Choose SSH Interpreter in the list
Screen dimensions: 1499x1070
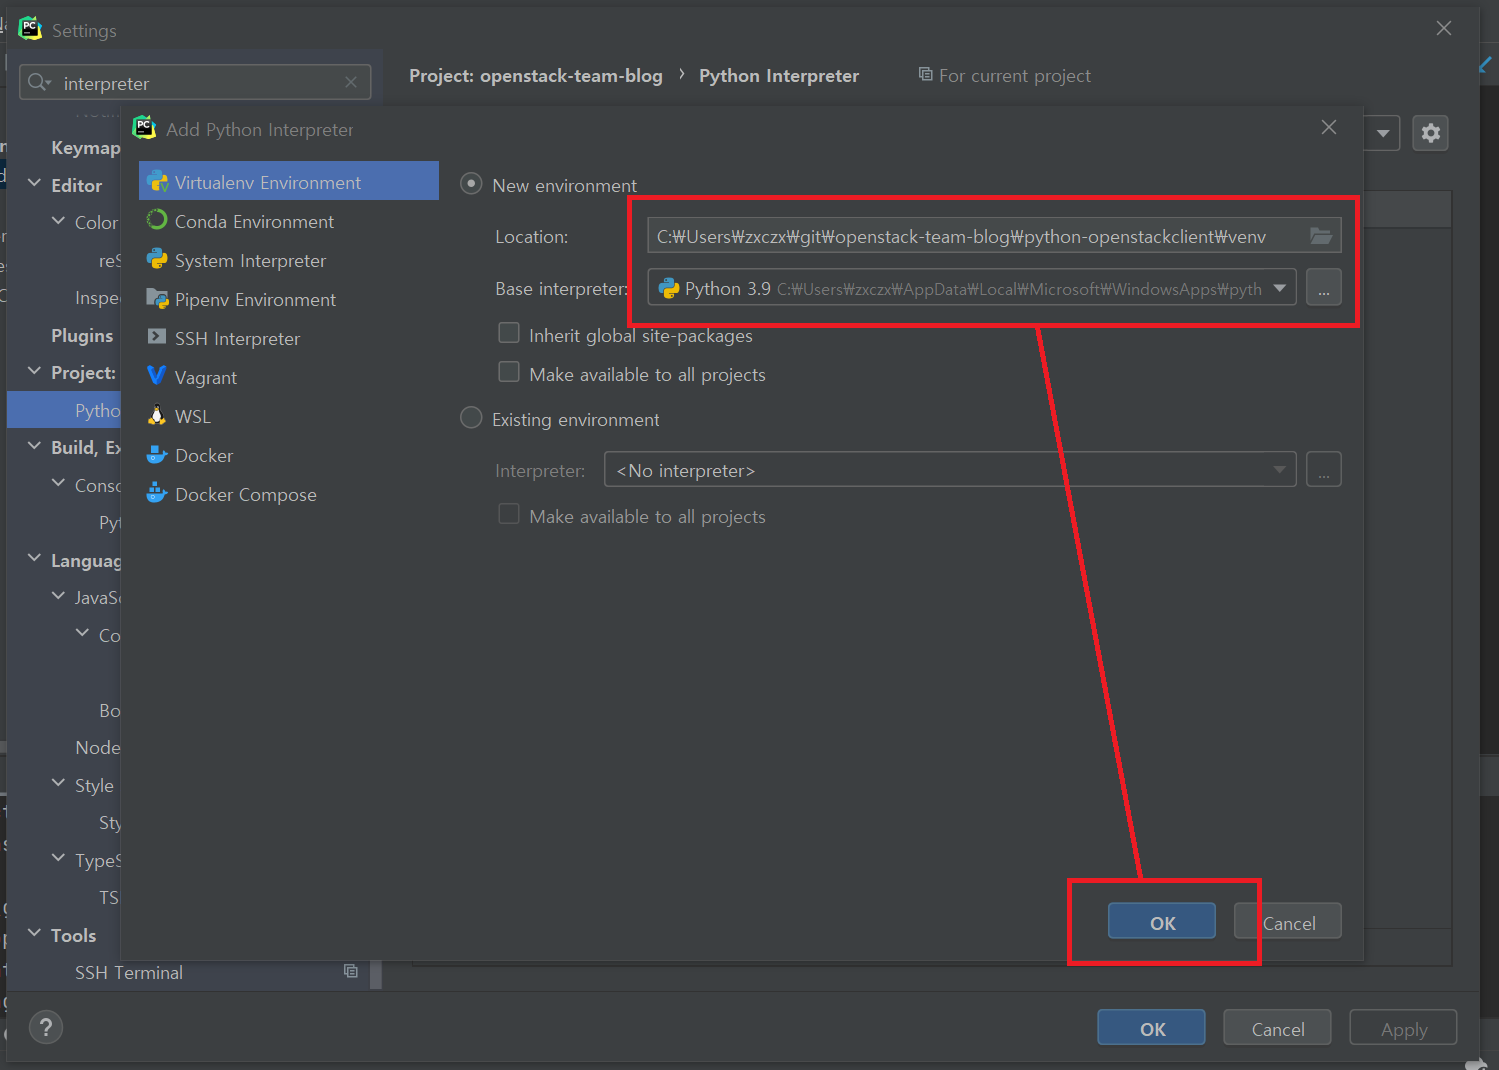[x=289, y=338]
